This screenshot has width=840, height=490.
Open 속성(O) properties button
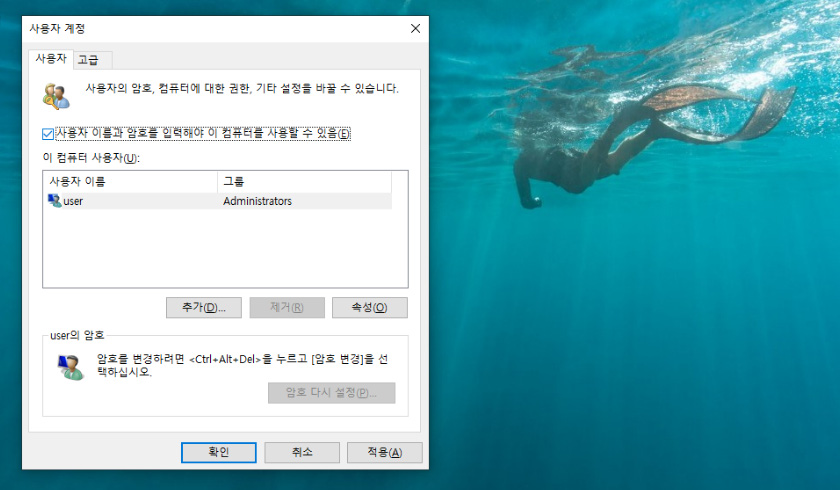coord(370,307)
